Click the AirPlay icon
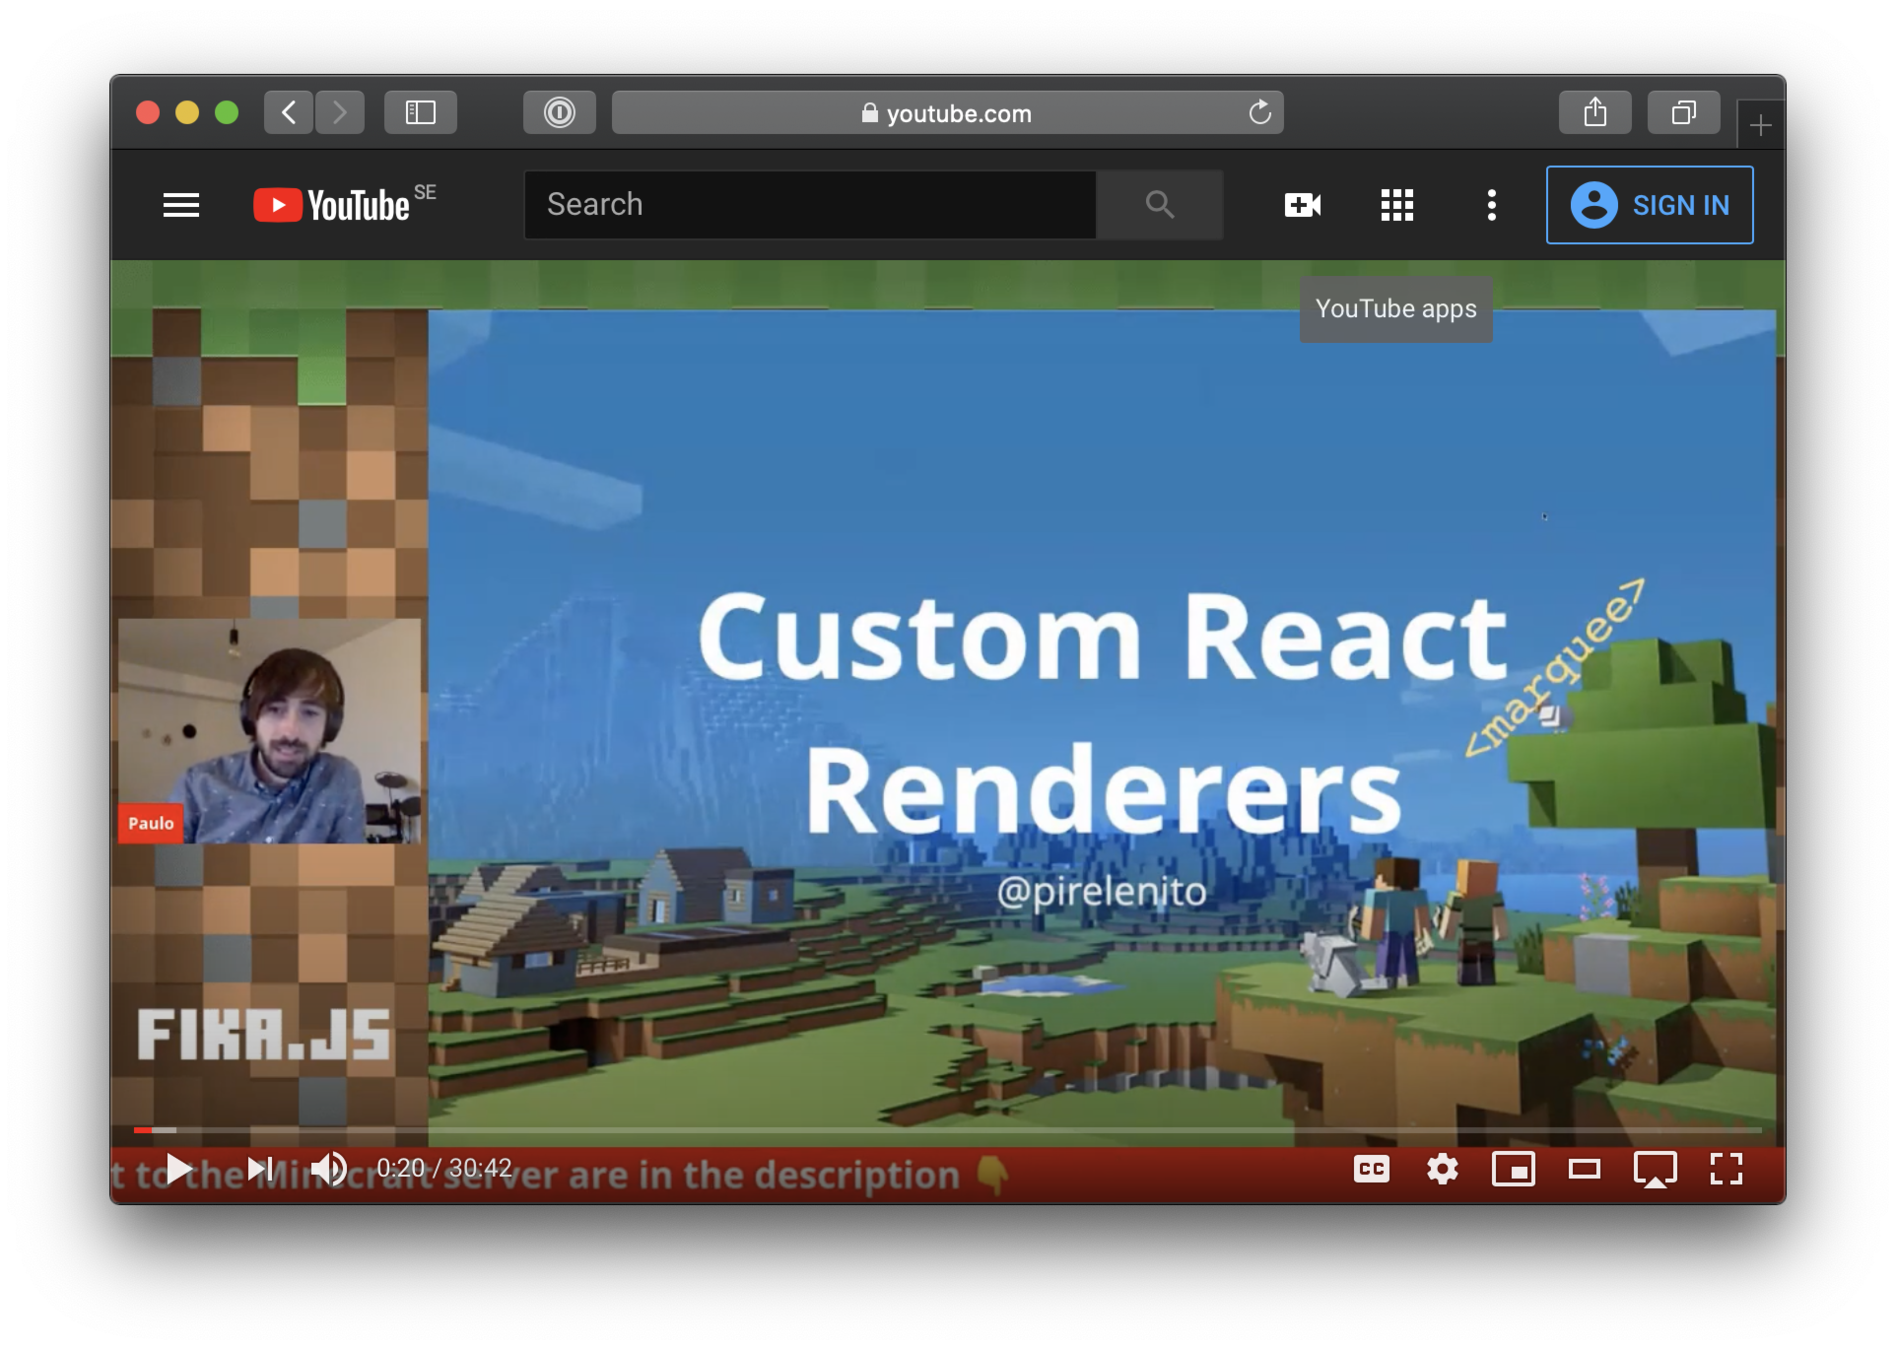This screenshot has height=1350, width=1896. coord(1655,1169)
